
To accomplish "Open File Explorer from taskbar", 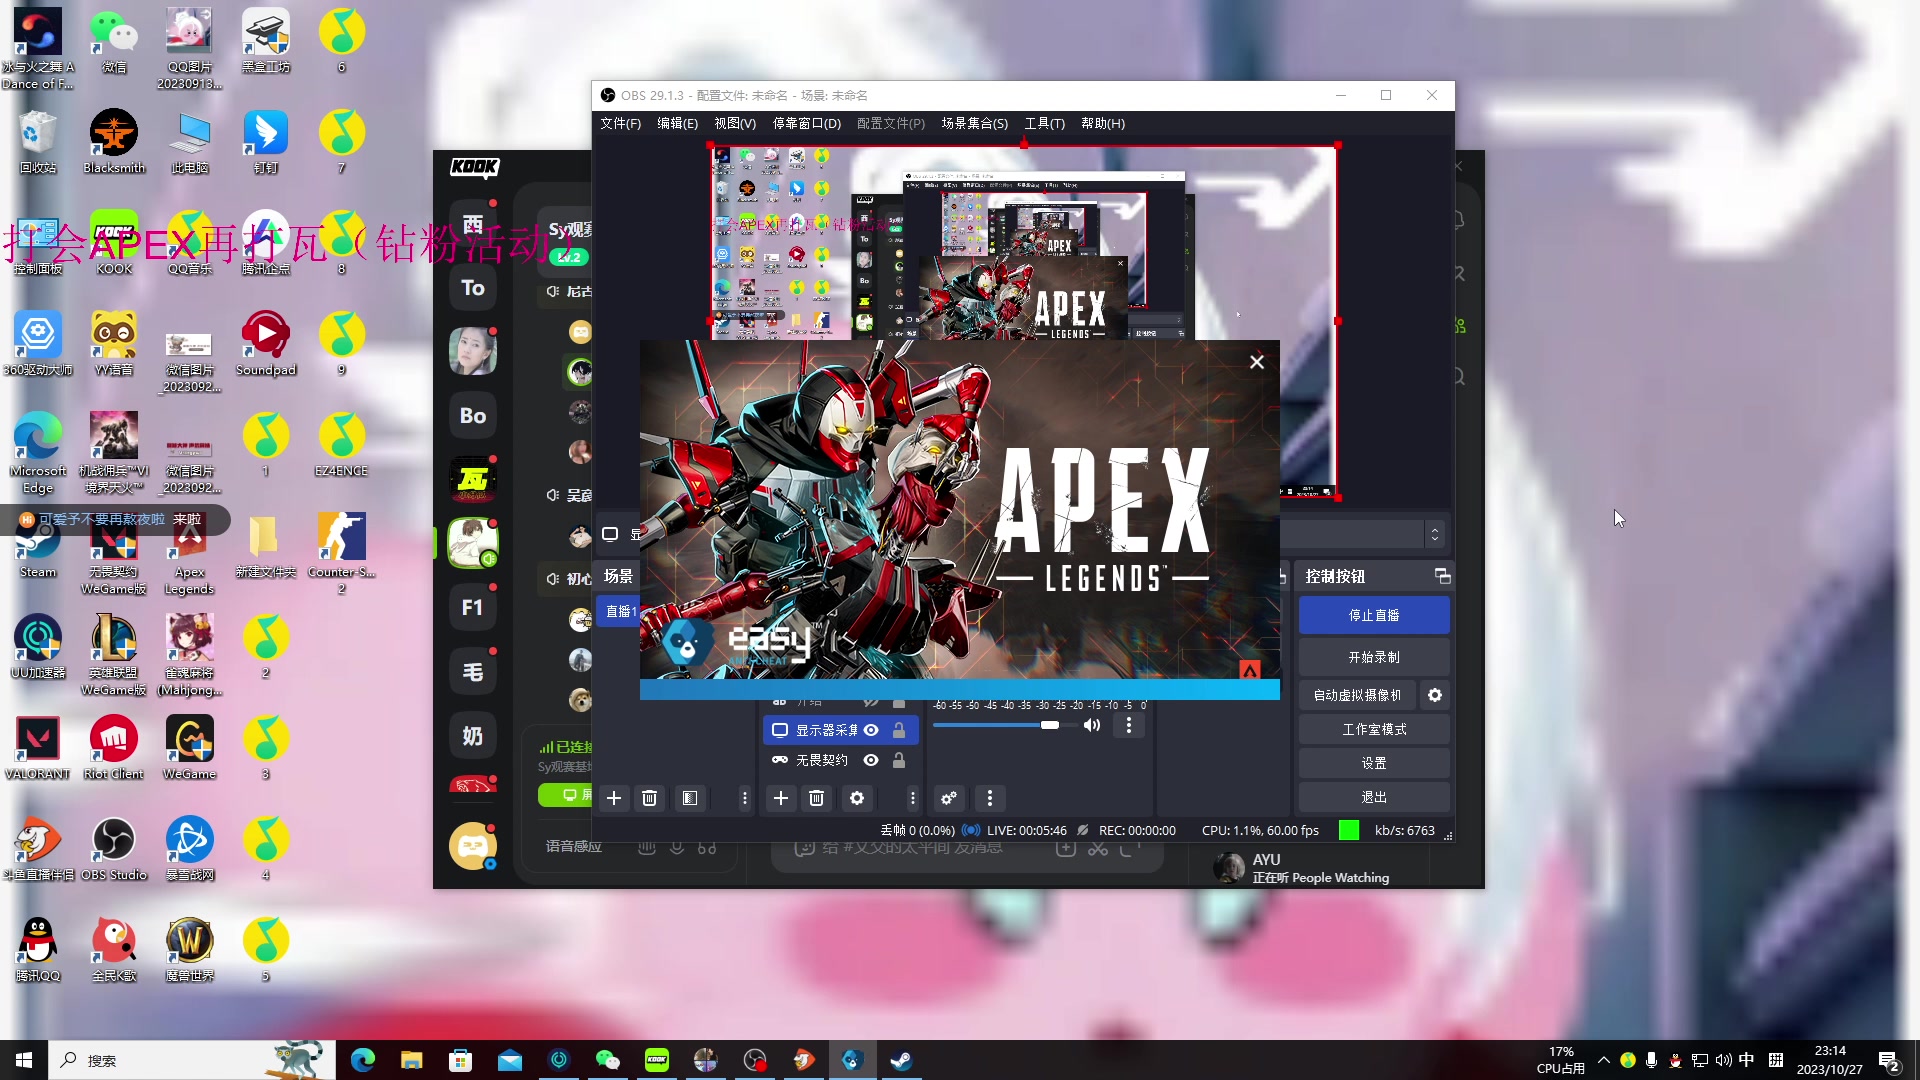I will 411,1060.
